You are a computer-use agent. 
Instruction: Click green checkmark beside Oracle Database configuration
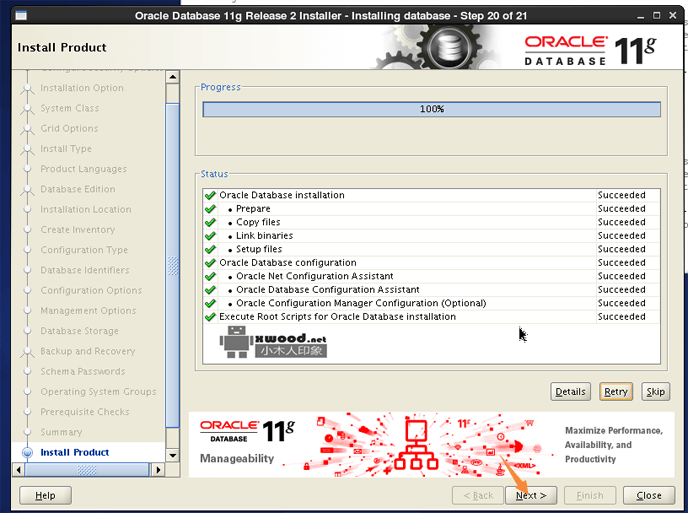(x=210, y=263)
